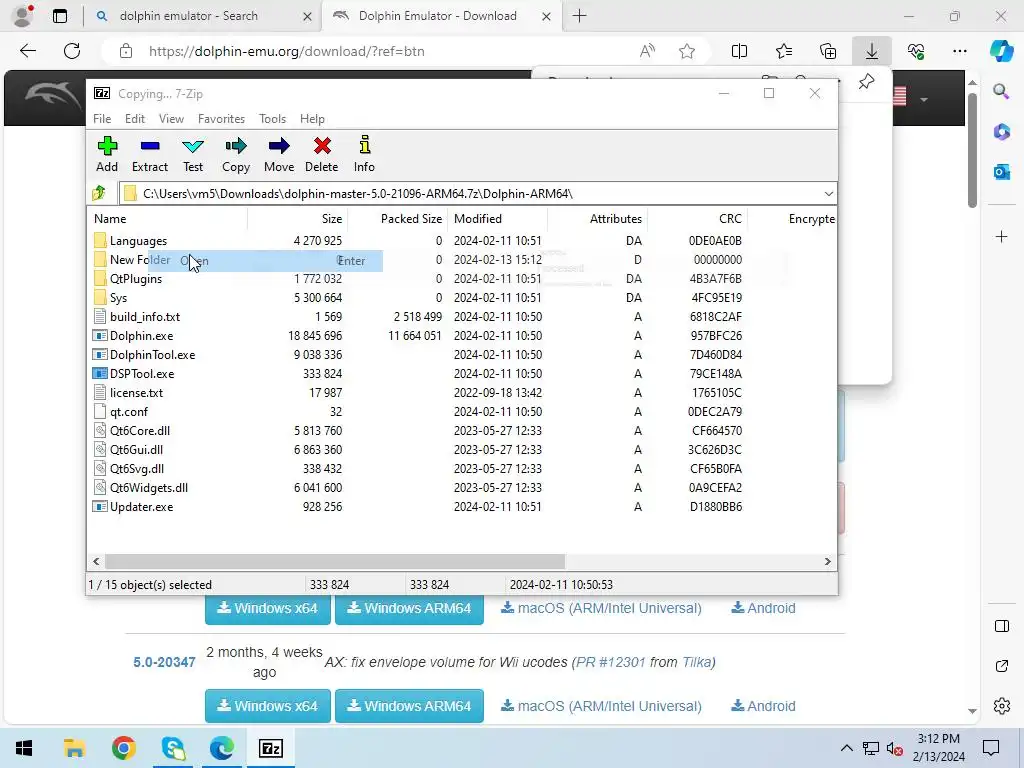Open a new Edge tab

[579, 16]
